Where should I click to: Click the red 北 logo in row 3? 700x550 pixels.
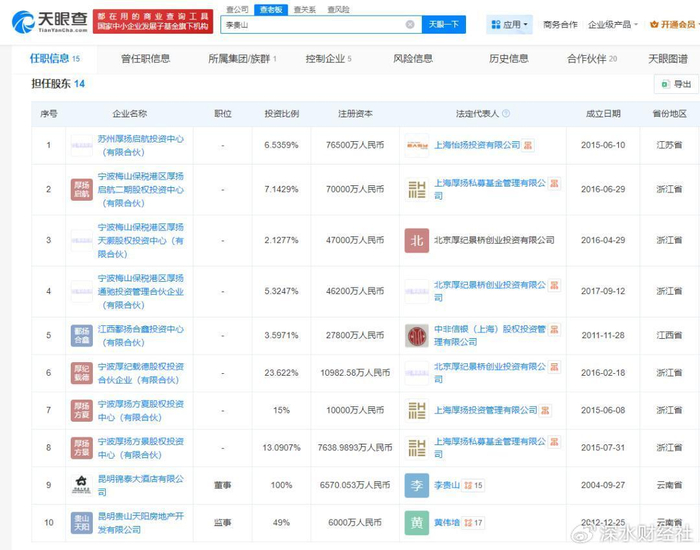coord(417,240)
